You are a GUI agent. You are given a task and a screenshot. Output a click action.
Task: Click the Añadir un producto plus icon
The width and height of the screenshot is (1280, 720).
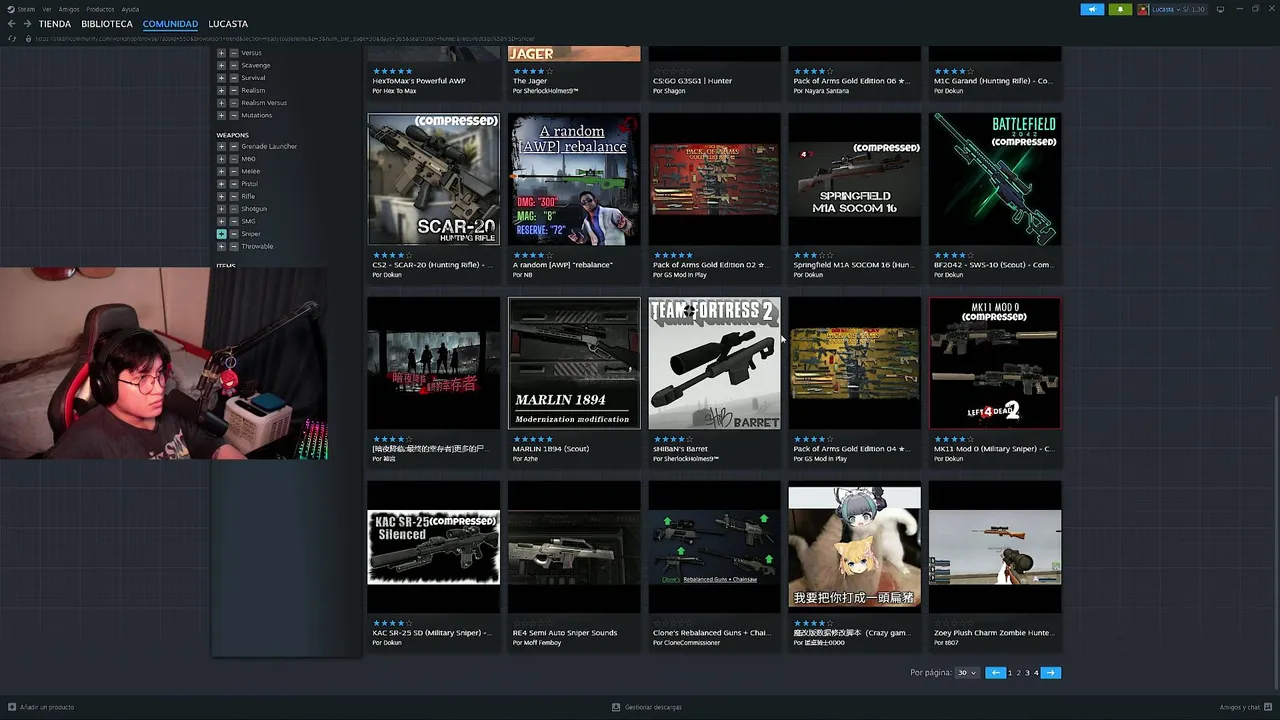point(12,707)
